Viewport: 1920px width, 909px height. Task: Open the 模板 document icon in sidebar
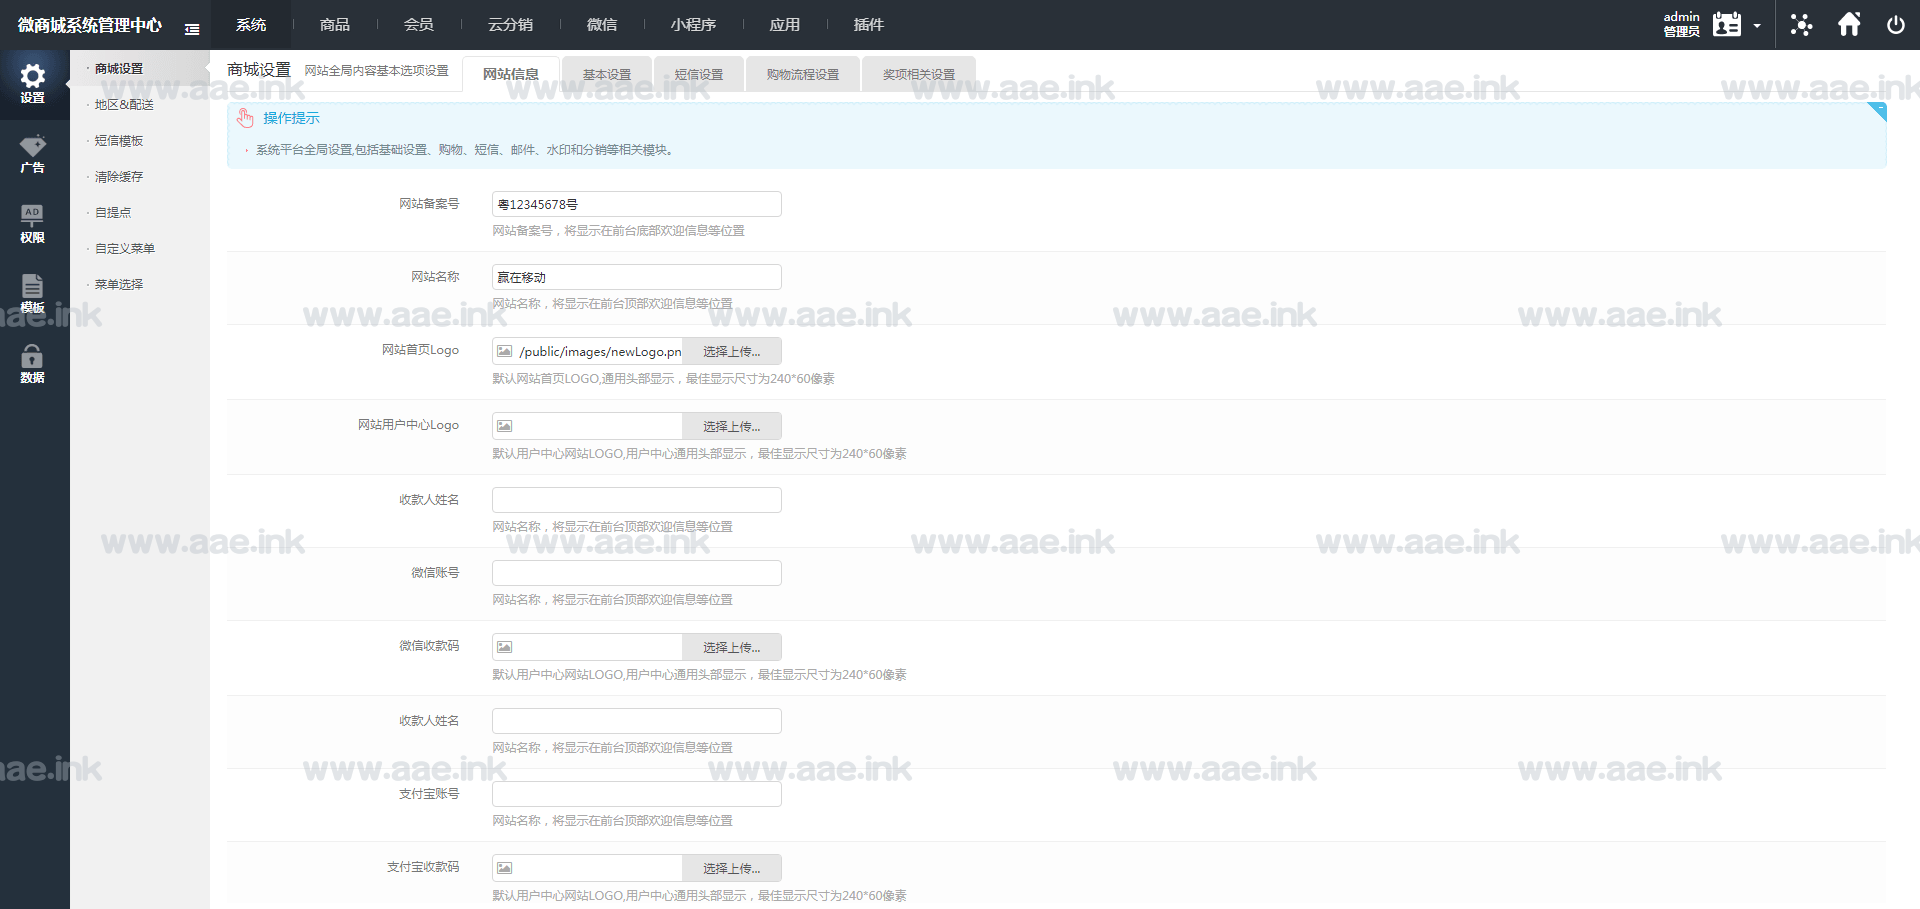coord(32,285)
